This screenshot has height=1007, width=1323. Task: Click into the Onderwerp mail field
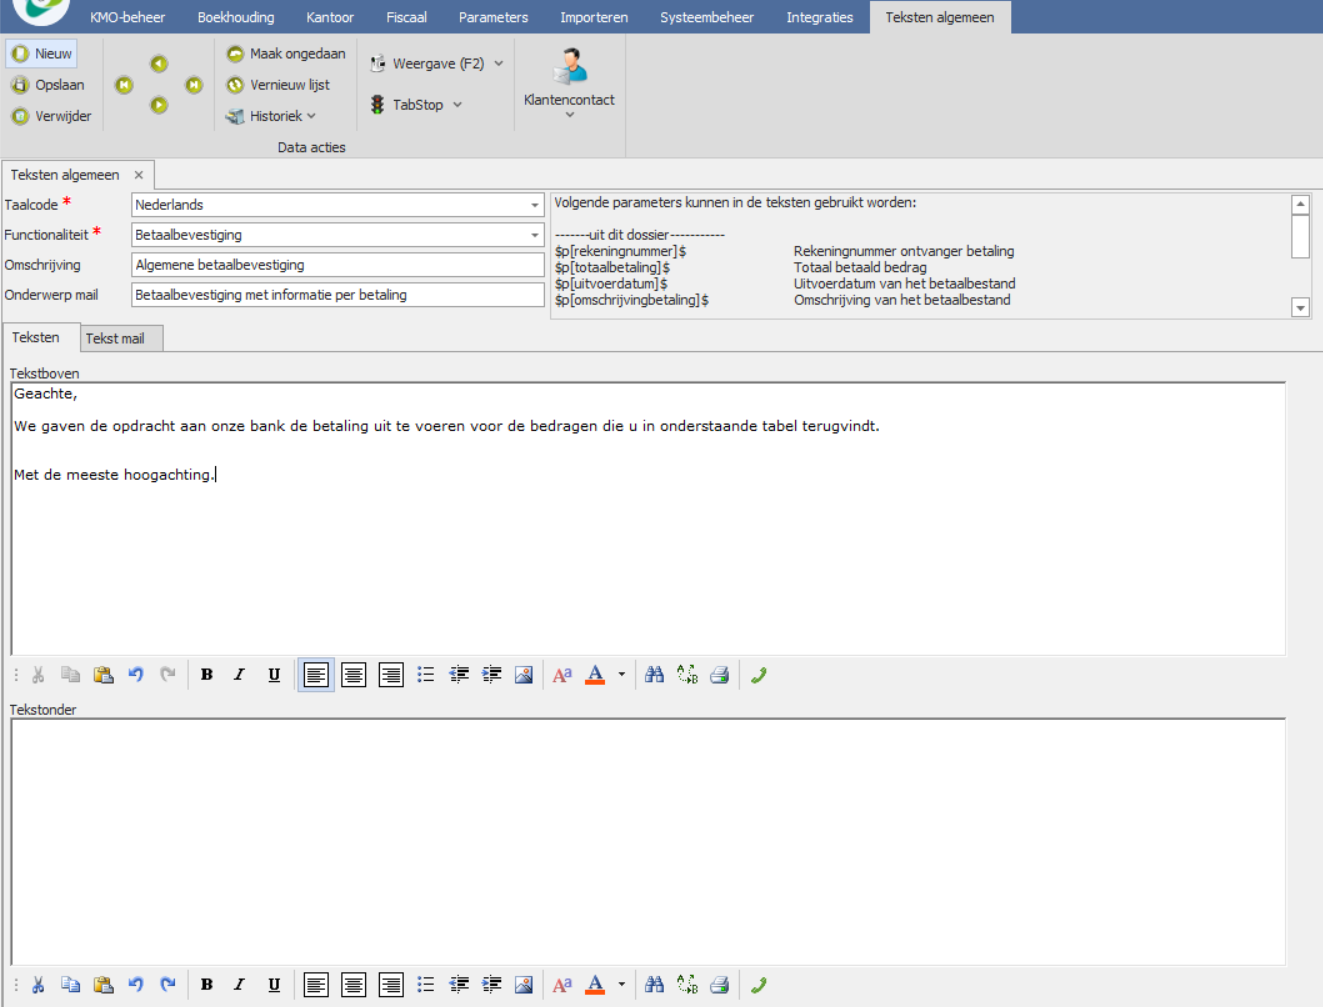[337, 295]
